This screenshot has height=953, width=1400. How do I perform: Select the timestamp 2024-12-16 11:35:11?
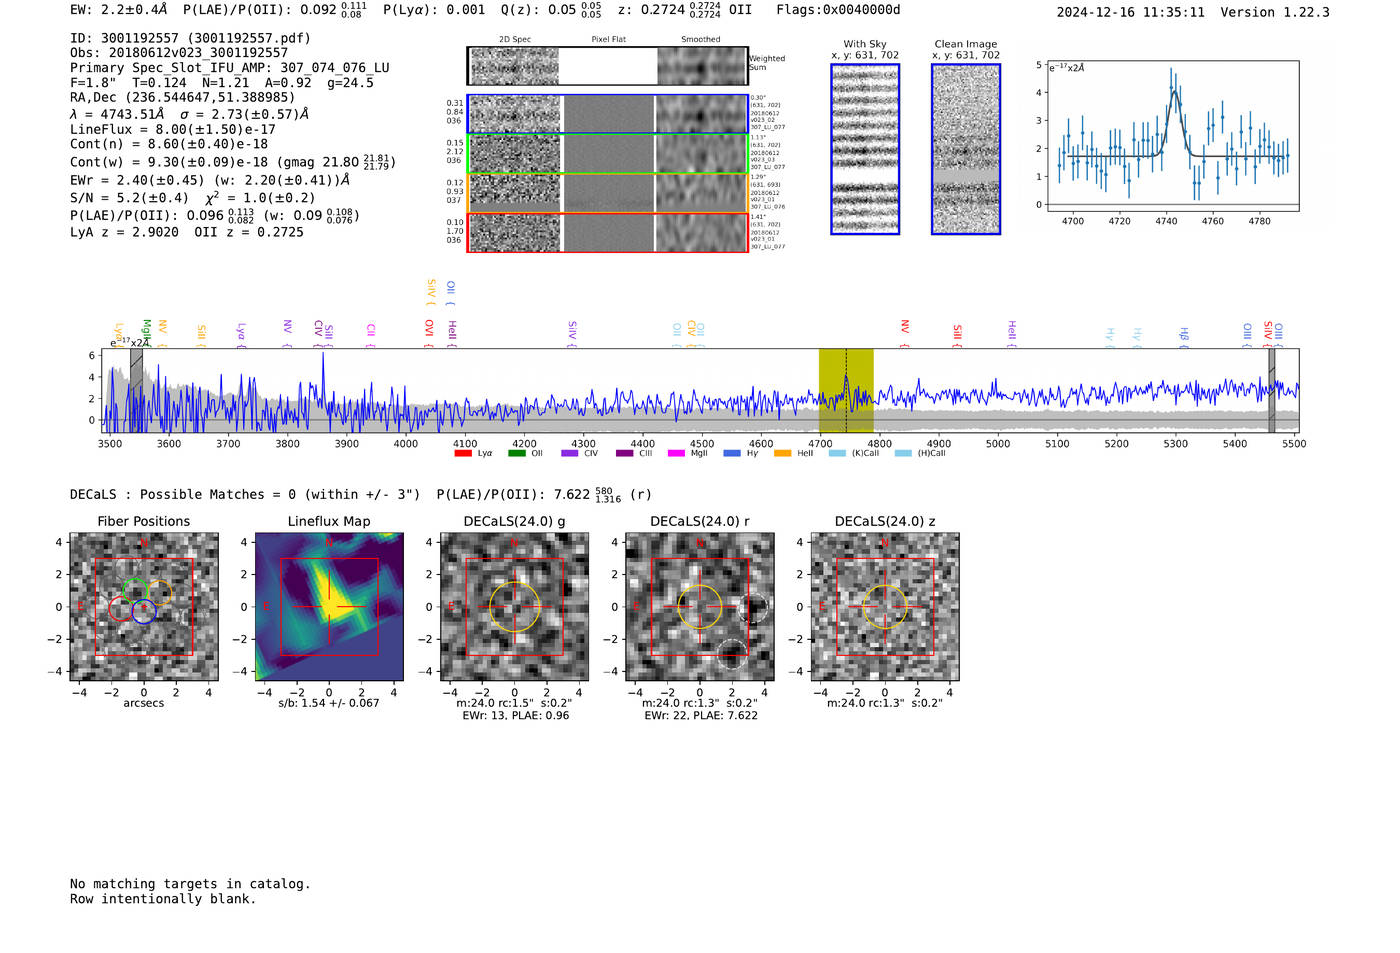[1131, 12]
